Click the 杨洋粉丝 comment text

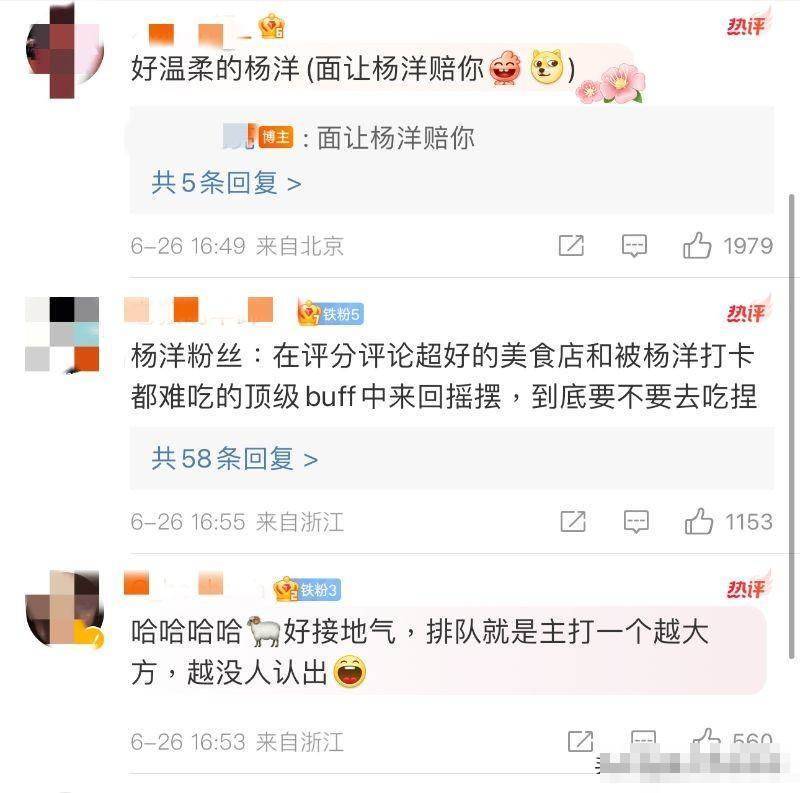point(443,376)
